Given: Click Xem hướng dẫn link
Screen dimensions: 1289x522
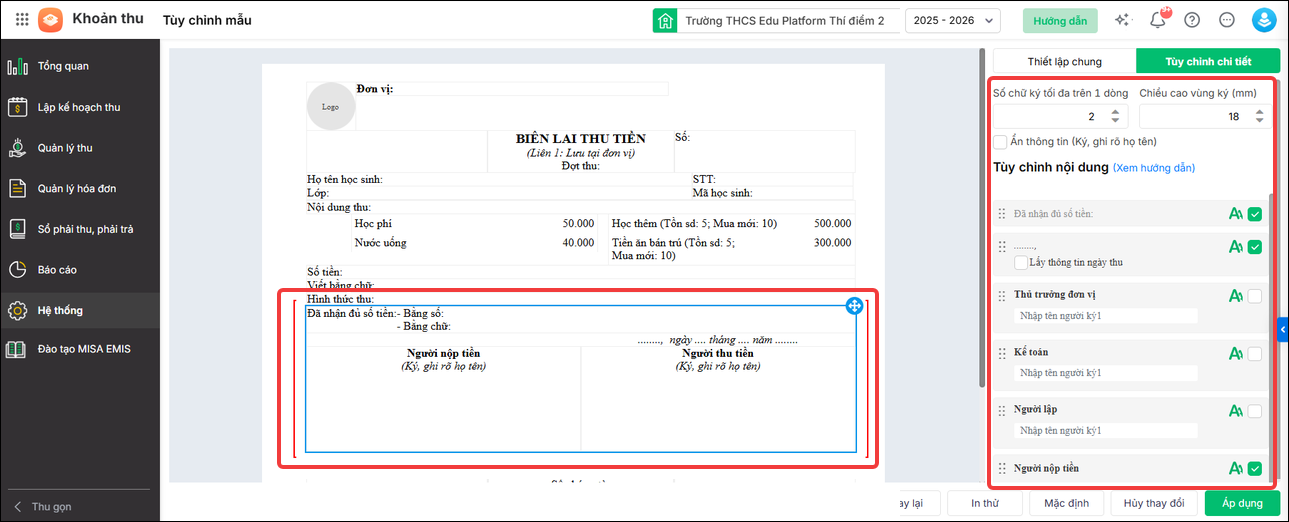Looking at the screenshot, I should pyautogui.click(x=1154, y=168).
